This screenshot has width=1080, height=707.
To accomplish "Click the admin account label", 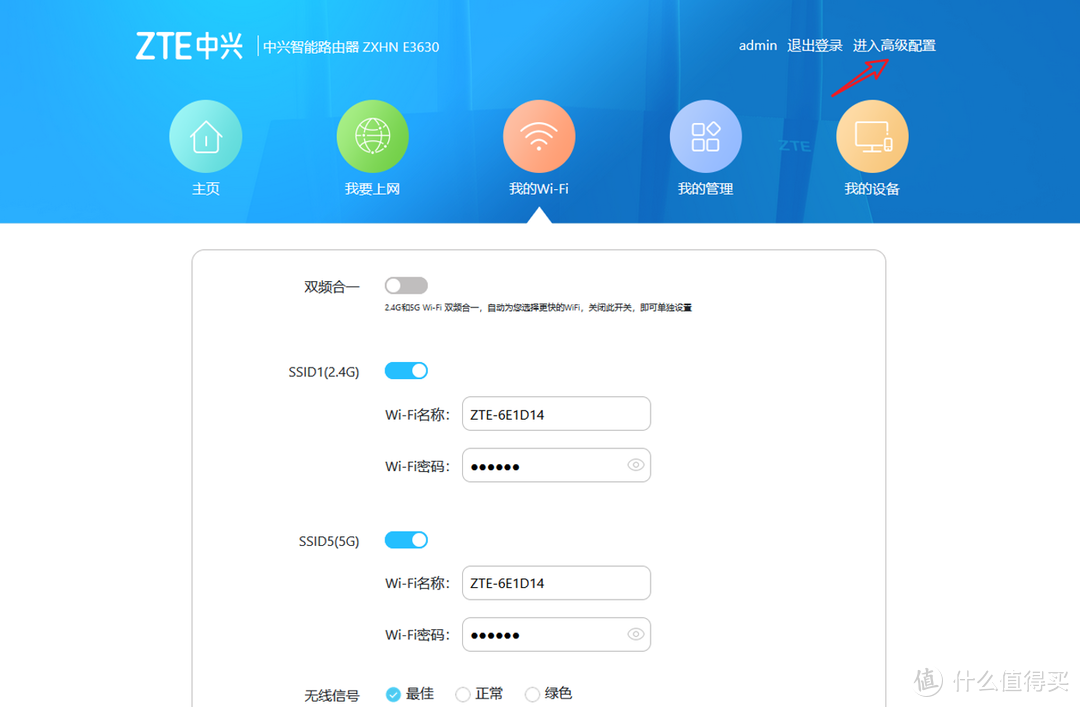I will pos(757,45).
